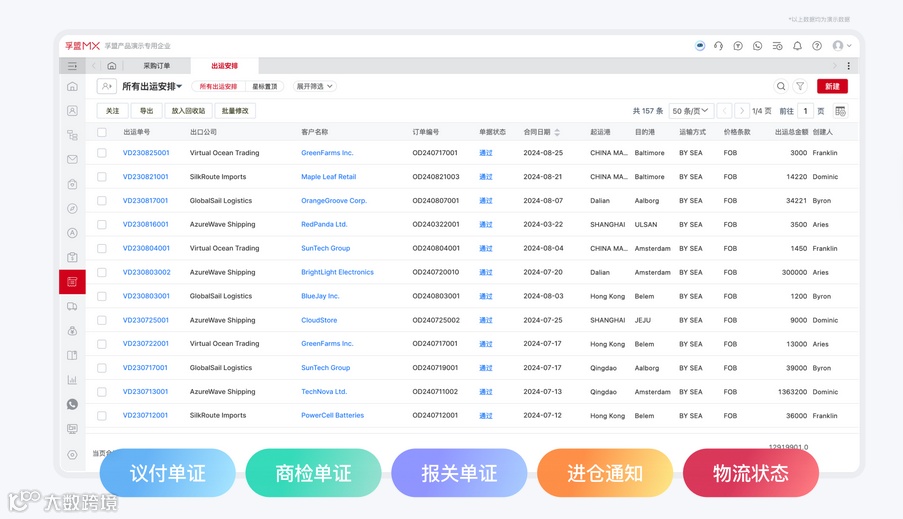Open the sidebar home dashboard icon
Image resolution: width=903 pixels, height=519 pixels.
pos(72,86)
